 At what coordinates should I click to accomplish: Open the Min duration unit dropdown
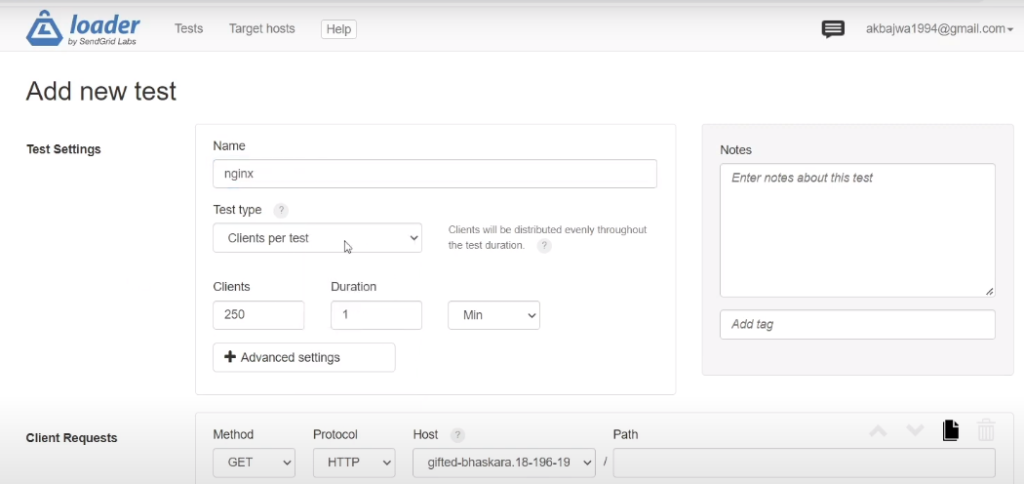(493, 315)
